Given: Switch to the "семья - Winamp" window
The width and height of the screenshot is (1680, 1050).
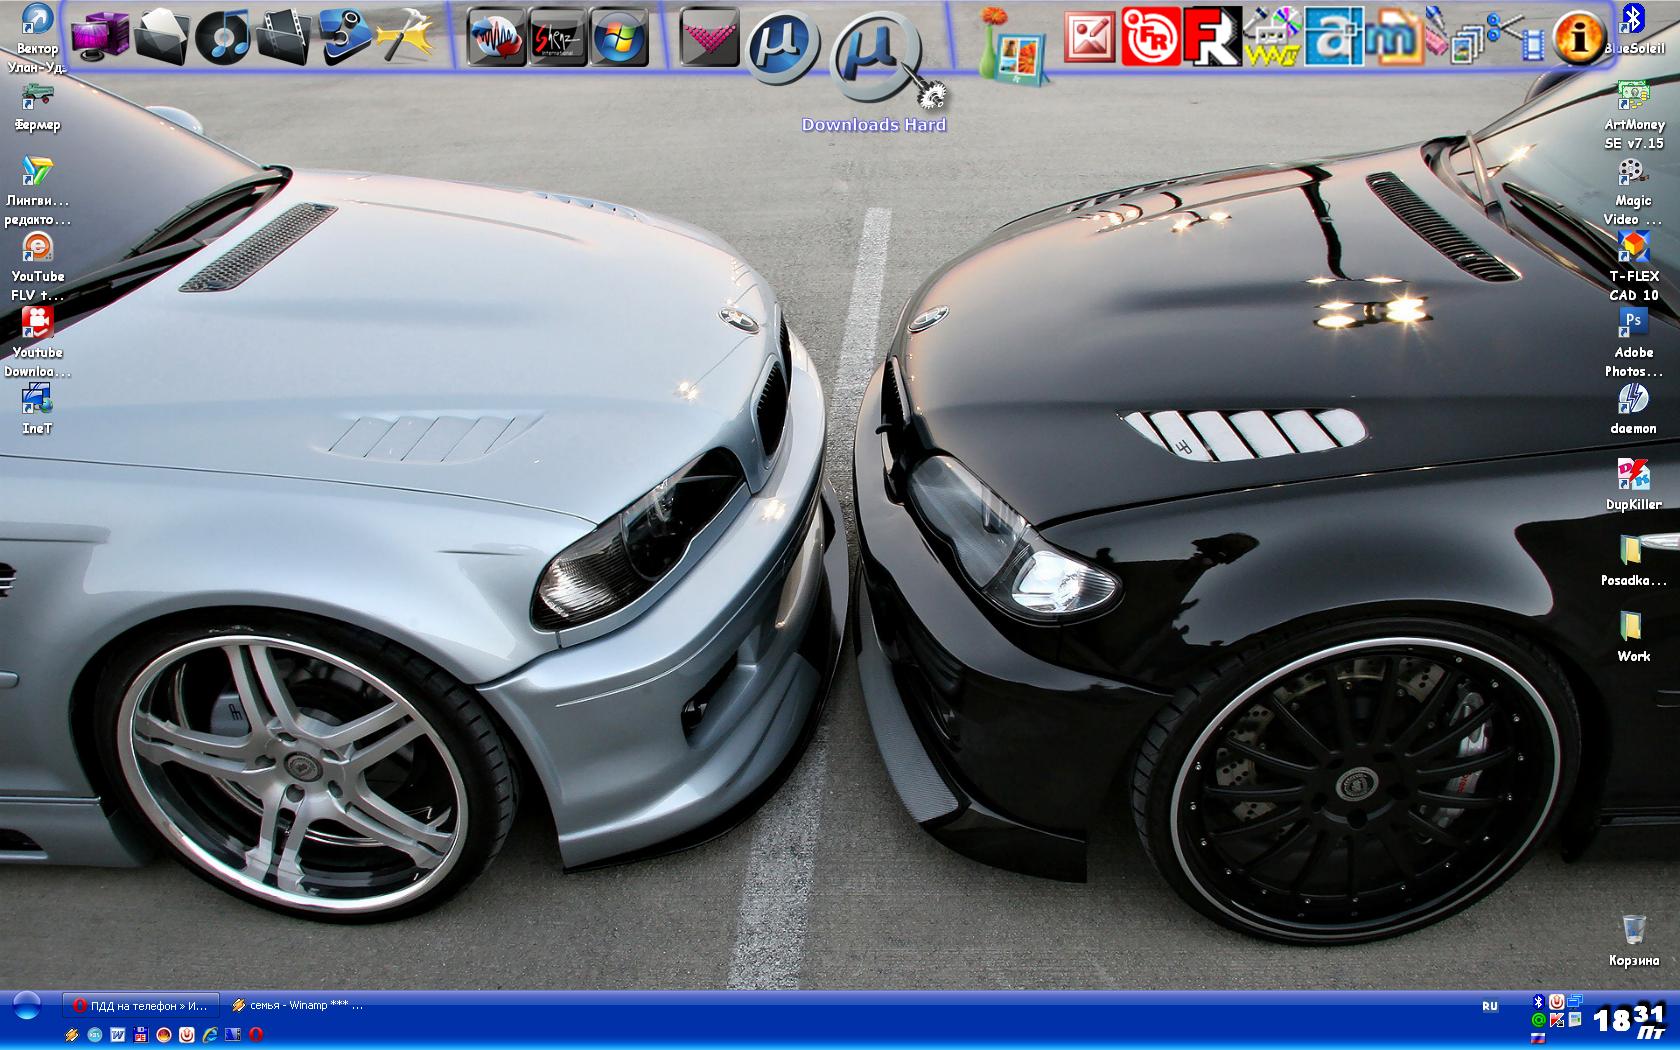Looking at the screenshot, I should 295,1005.
